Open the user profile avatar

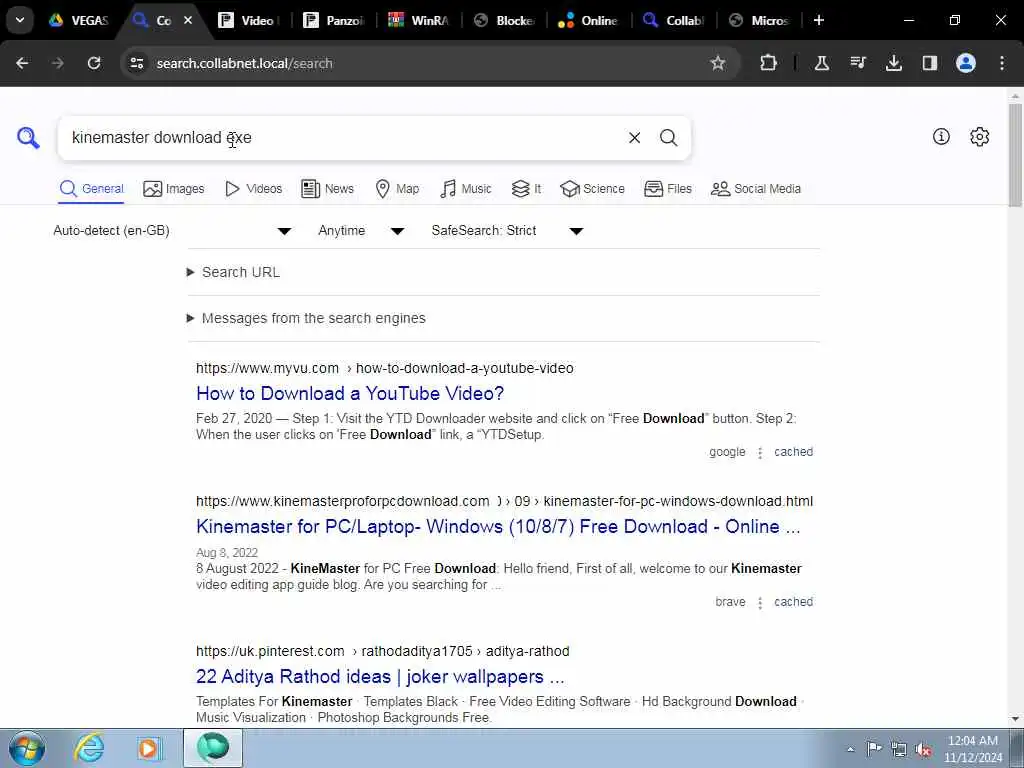[965, 63]
